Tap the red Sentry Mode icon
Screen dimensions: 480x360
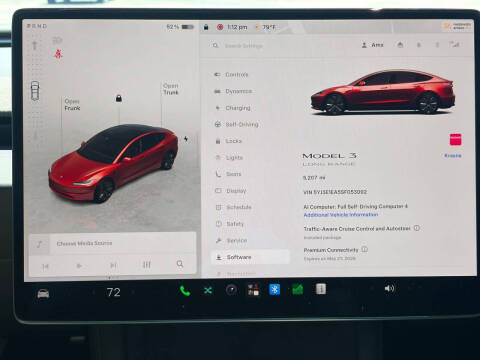tap(220, 27)
